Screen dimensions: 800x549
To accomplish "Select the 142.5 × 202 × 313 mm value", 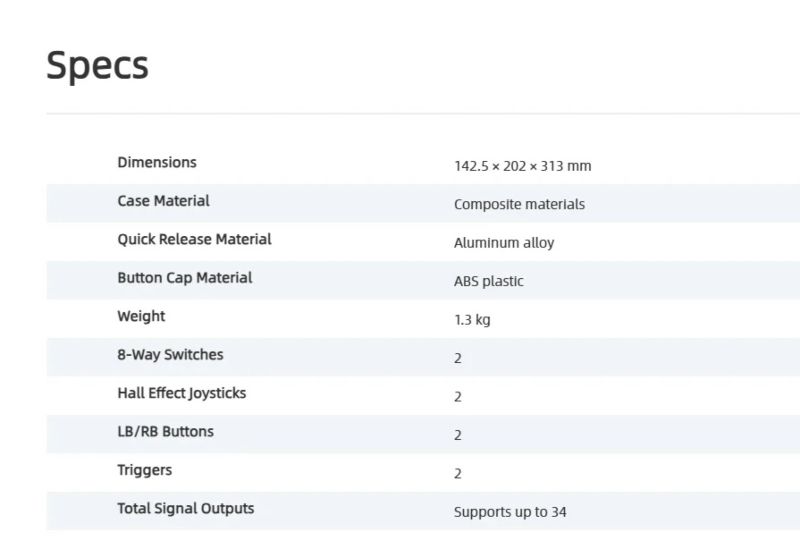I will pyautogui.click(x=522, y=166).
